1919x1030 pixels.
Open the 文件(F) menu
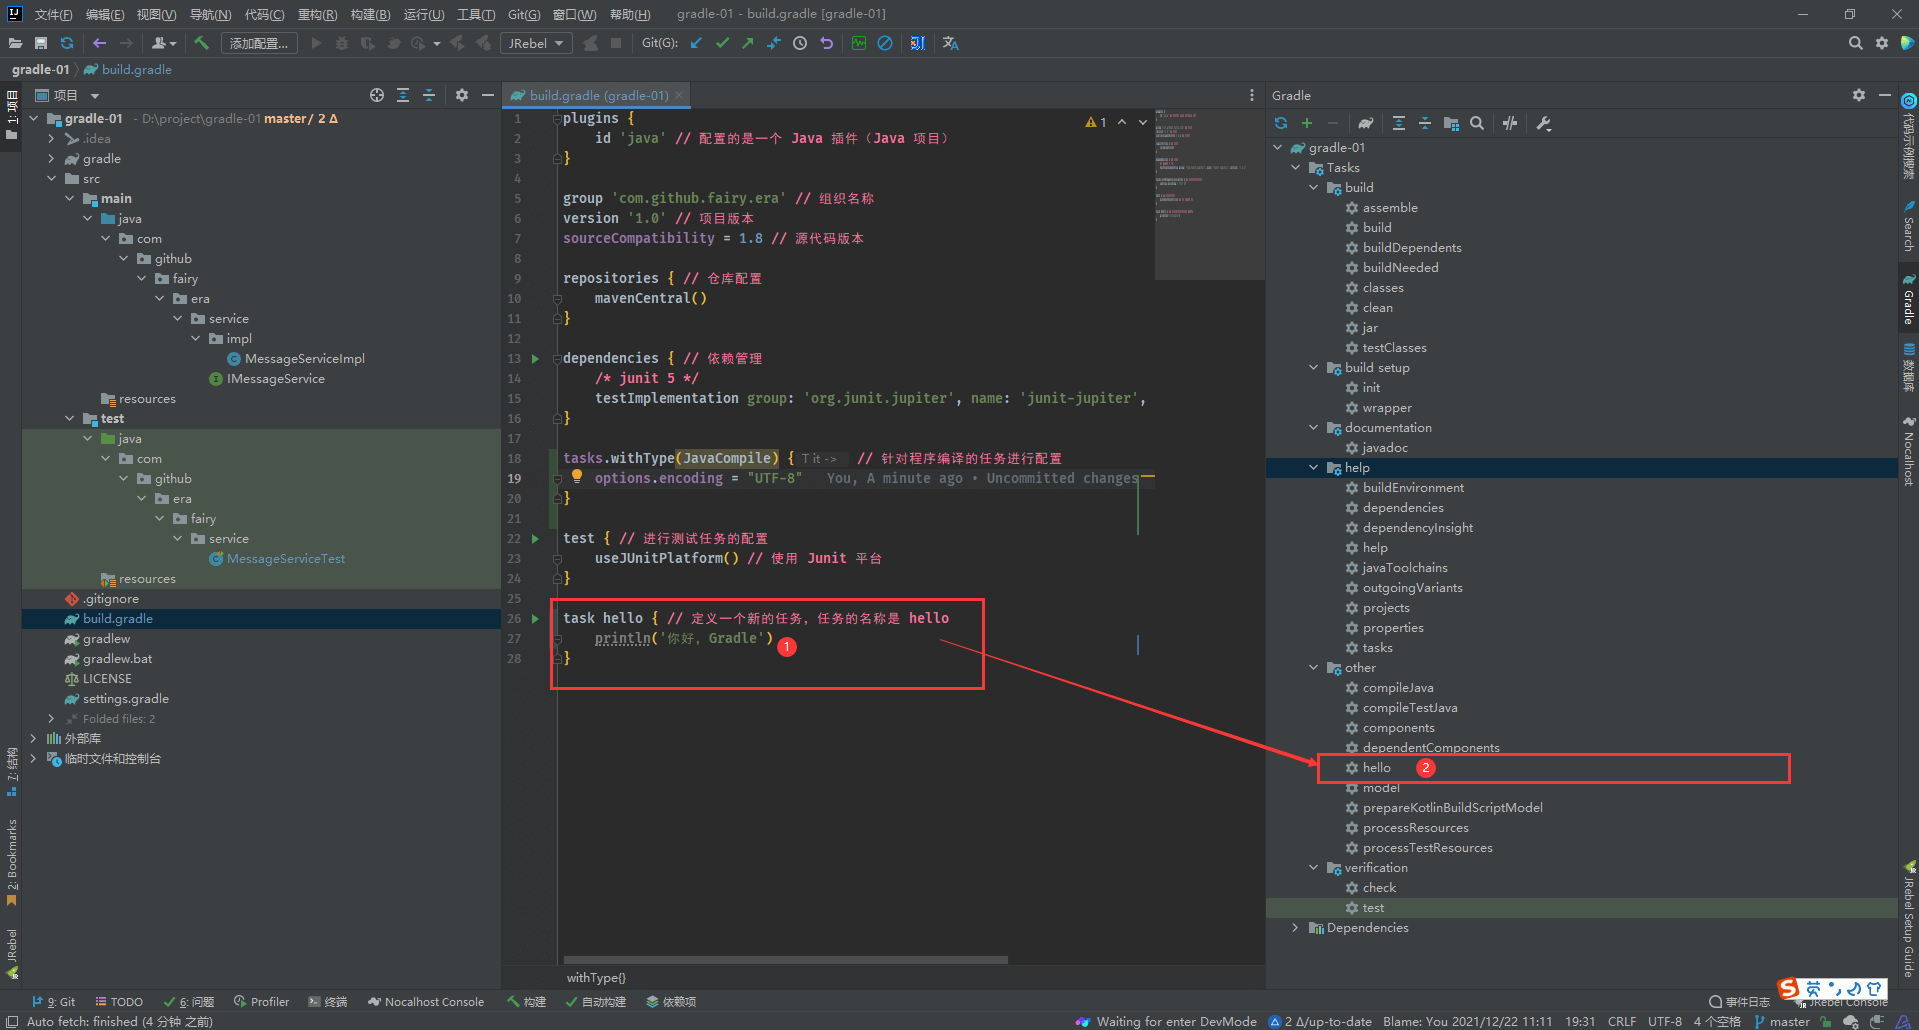[53, 14]
